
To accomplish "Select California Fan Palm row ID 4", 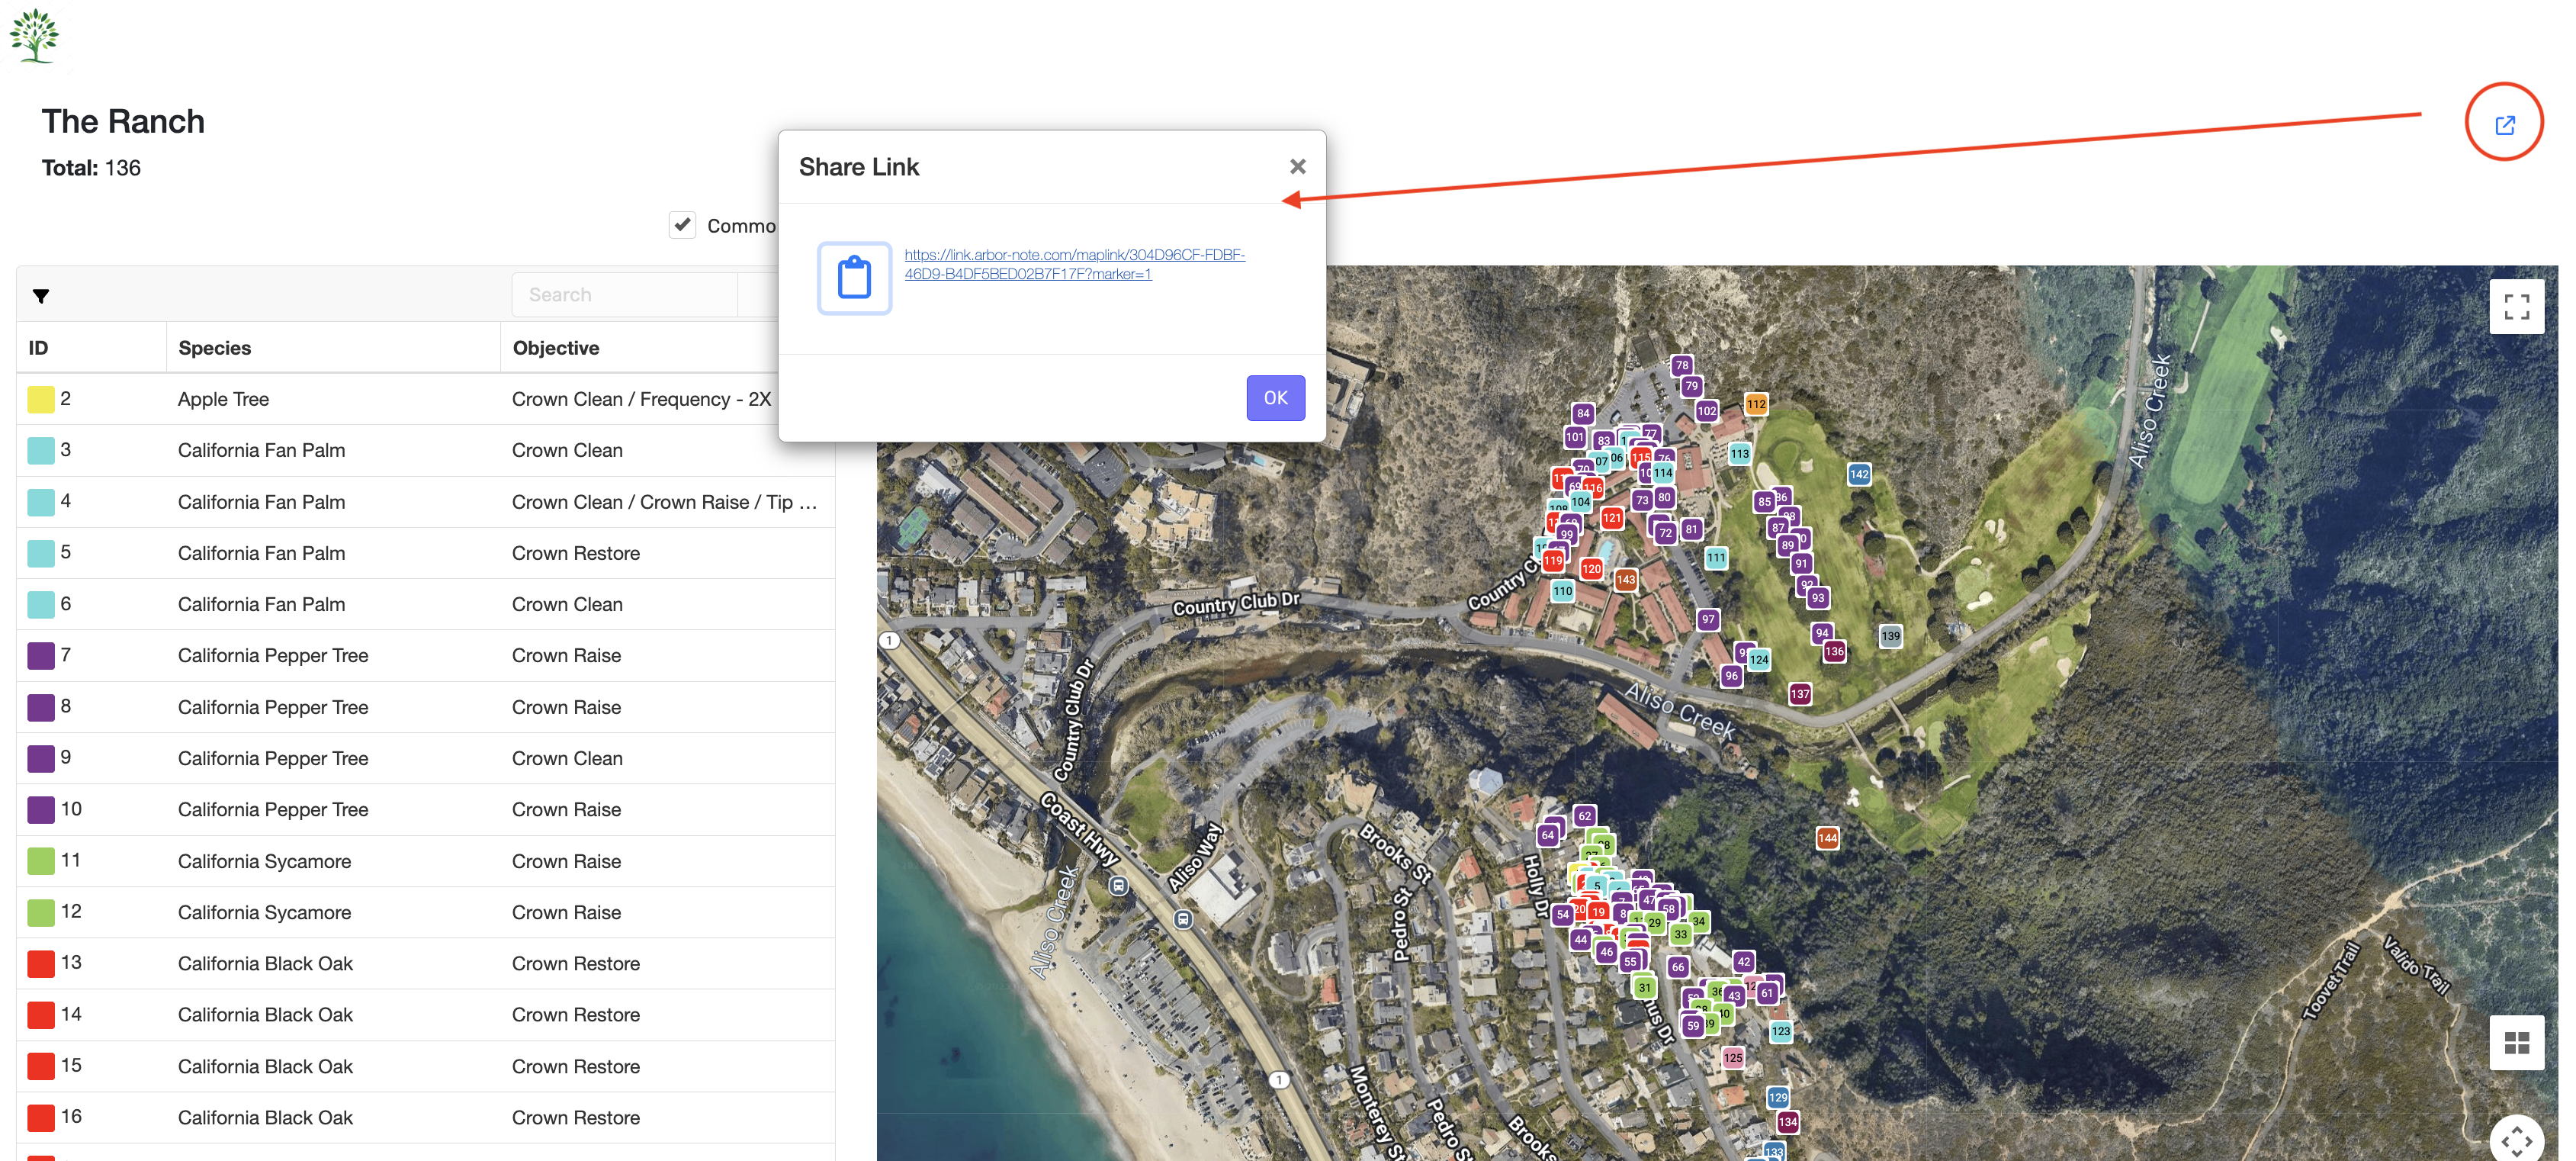I will click(x=425, y=502).
